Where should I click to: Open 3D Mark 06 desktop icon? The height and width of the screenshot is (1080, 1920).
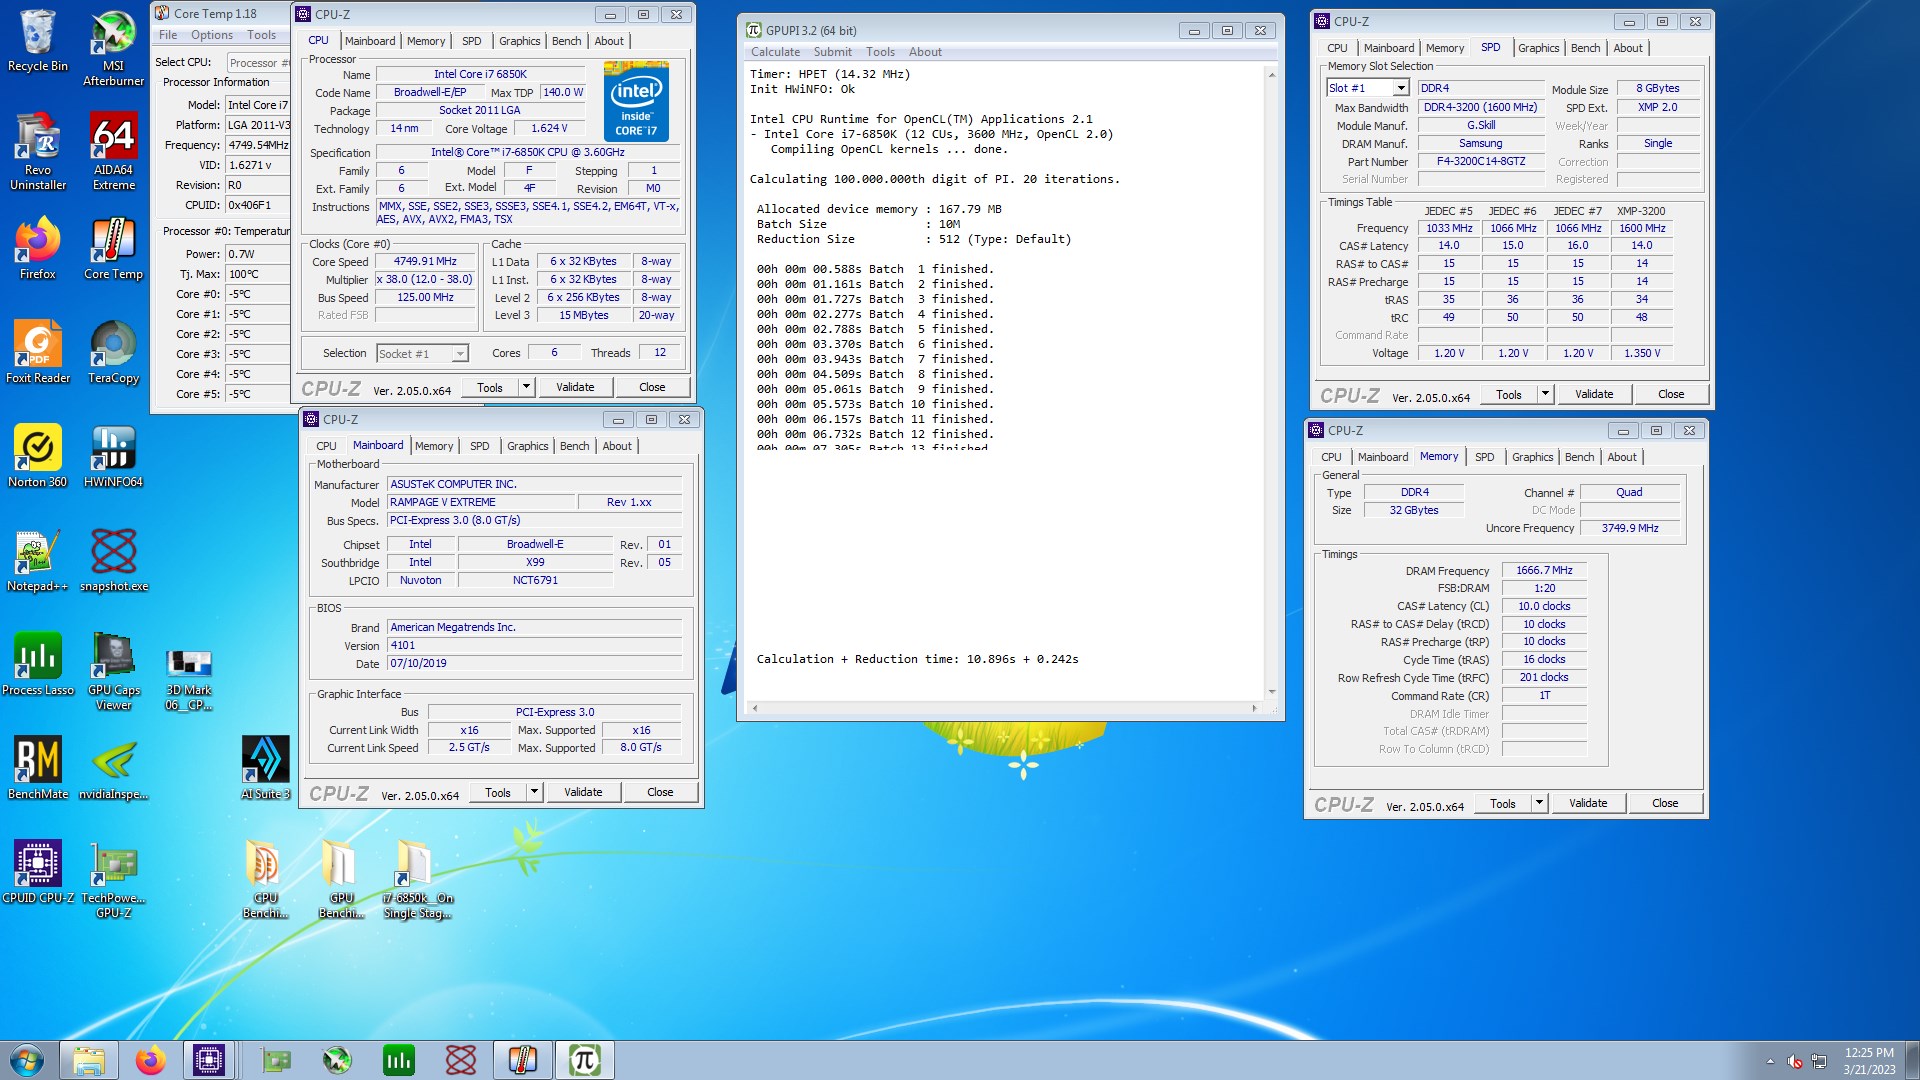189,678
